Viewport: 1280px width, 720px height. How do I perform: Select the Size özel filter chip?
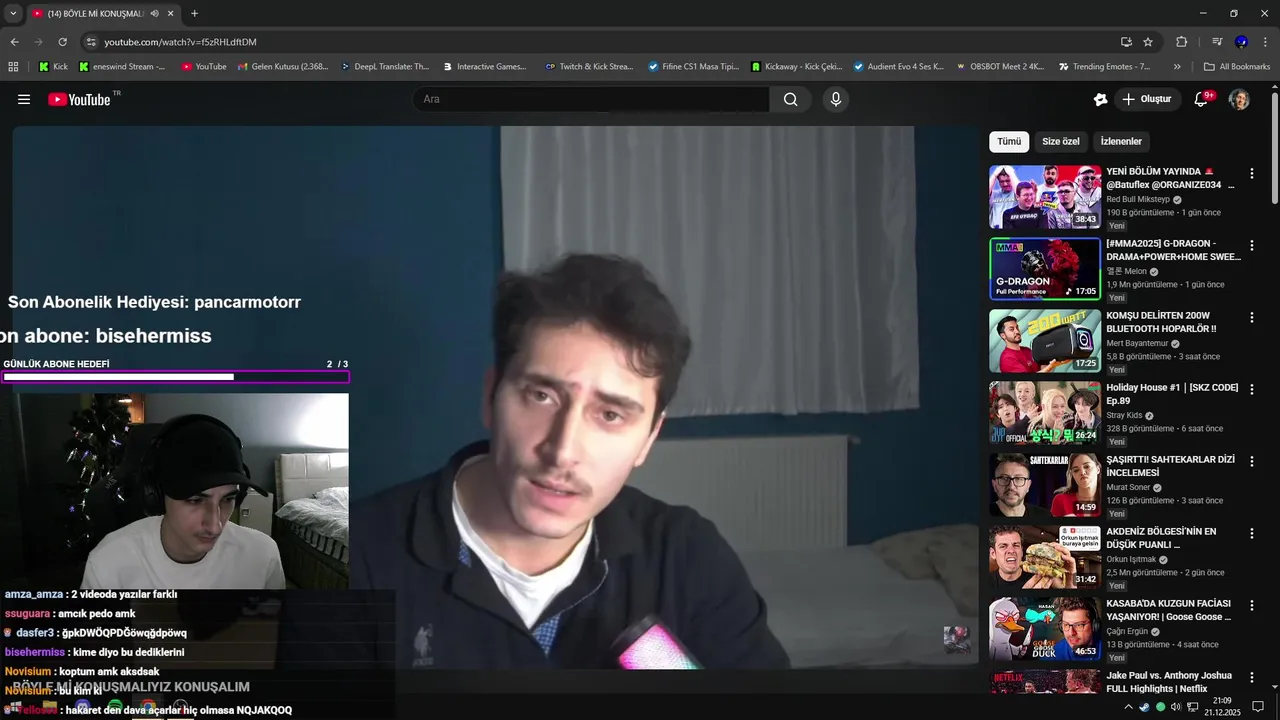click(1061, 141)
